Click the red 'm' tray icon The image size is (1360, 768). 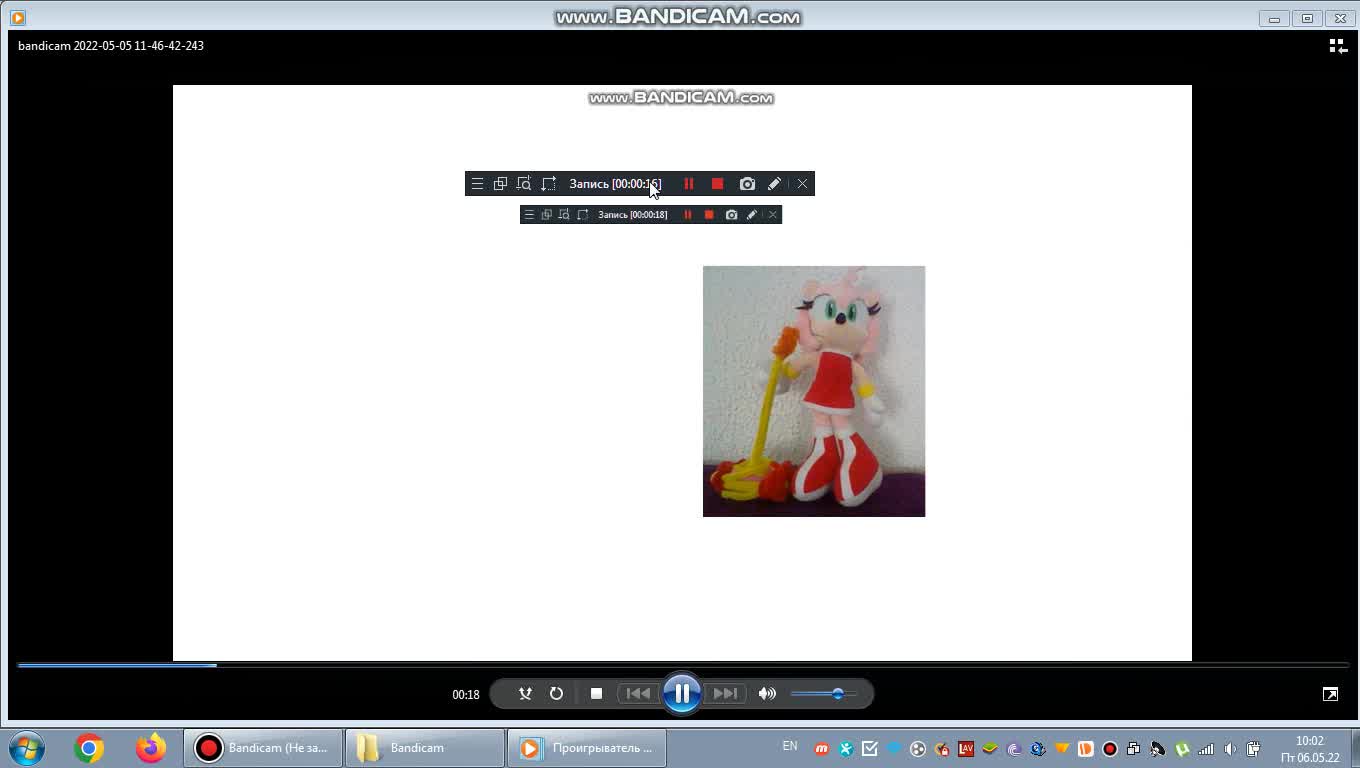pos(822,749)
